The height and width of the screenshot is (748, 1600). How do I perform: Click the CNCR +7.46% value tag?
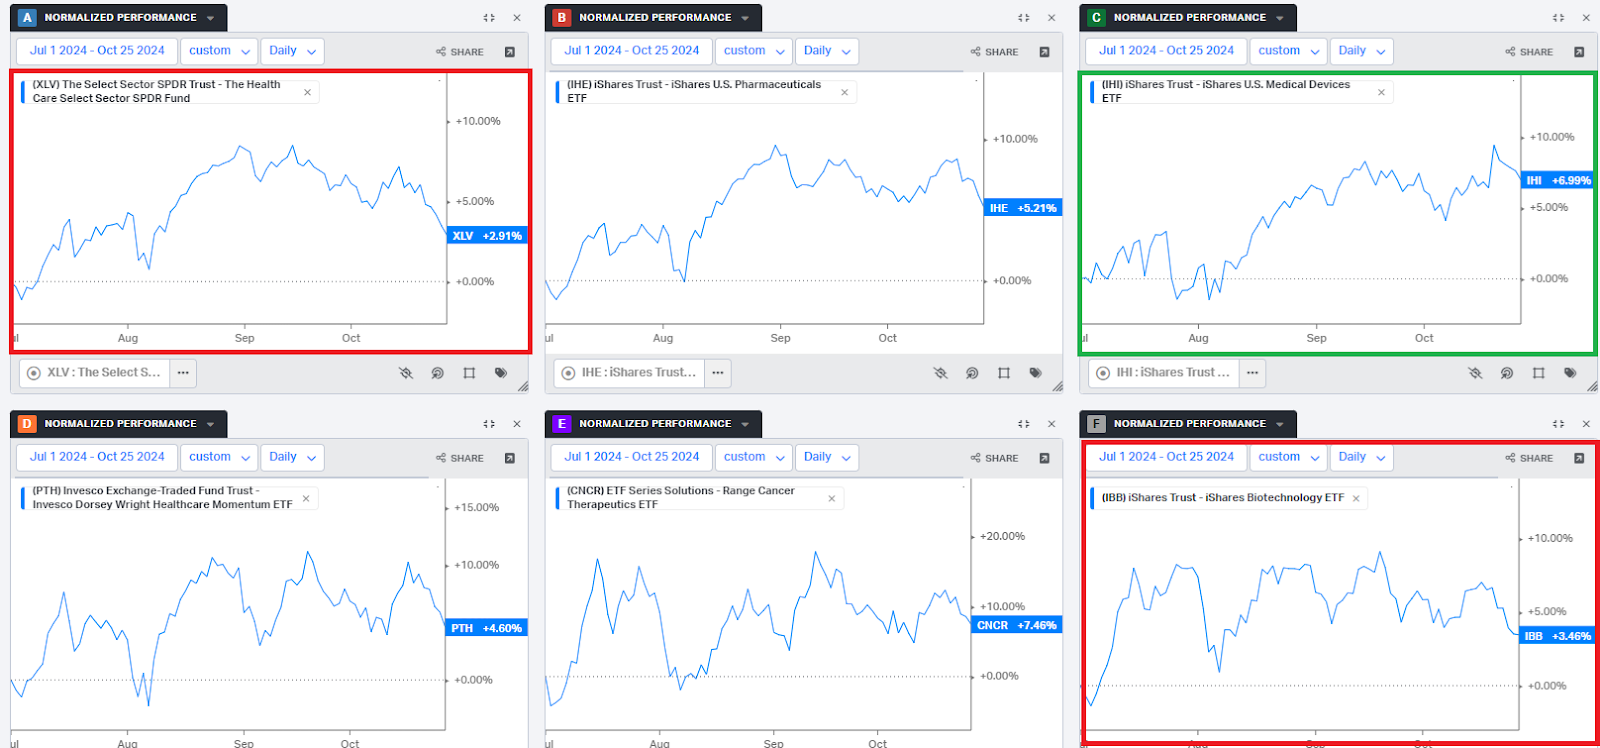(x=1016, y=625)
